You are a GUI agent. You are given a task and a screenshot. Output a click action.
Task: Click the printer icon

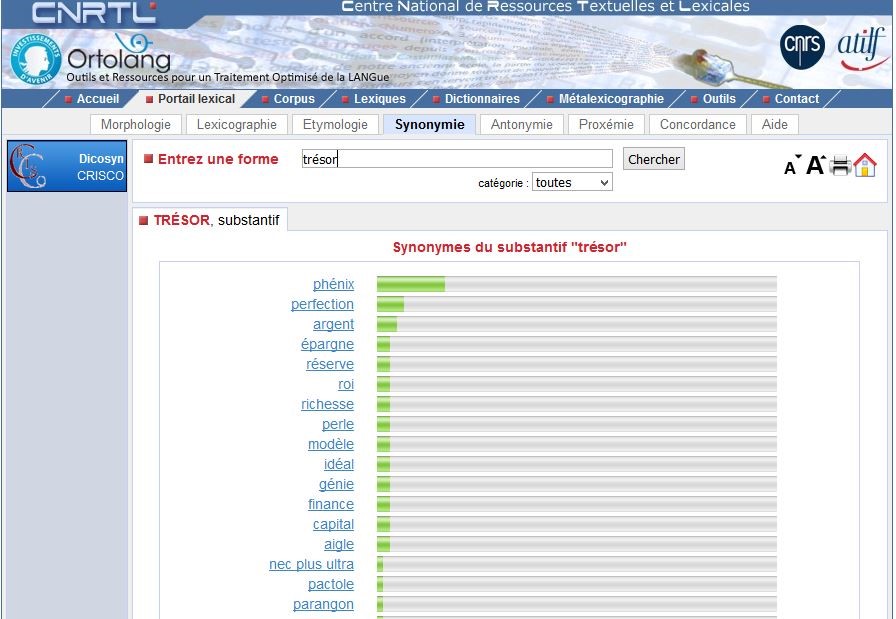(x=840, y=166)
